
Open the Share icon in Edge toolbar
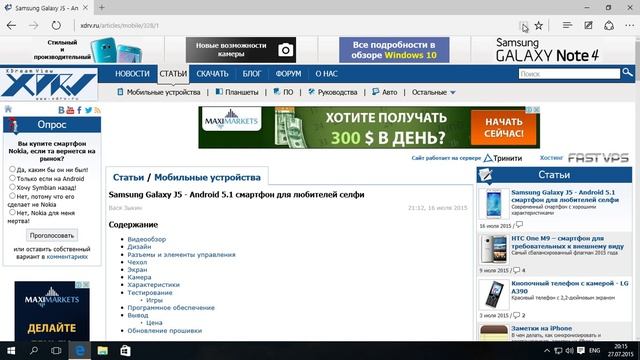609,25
